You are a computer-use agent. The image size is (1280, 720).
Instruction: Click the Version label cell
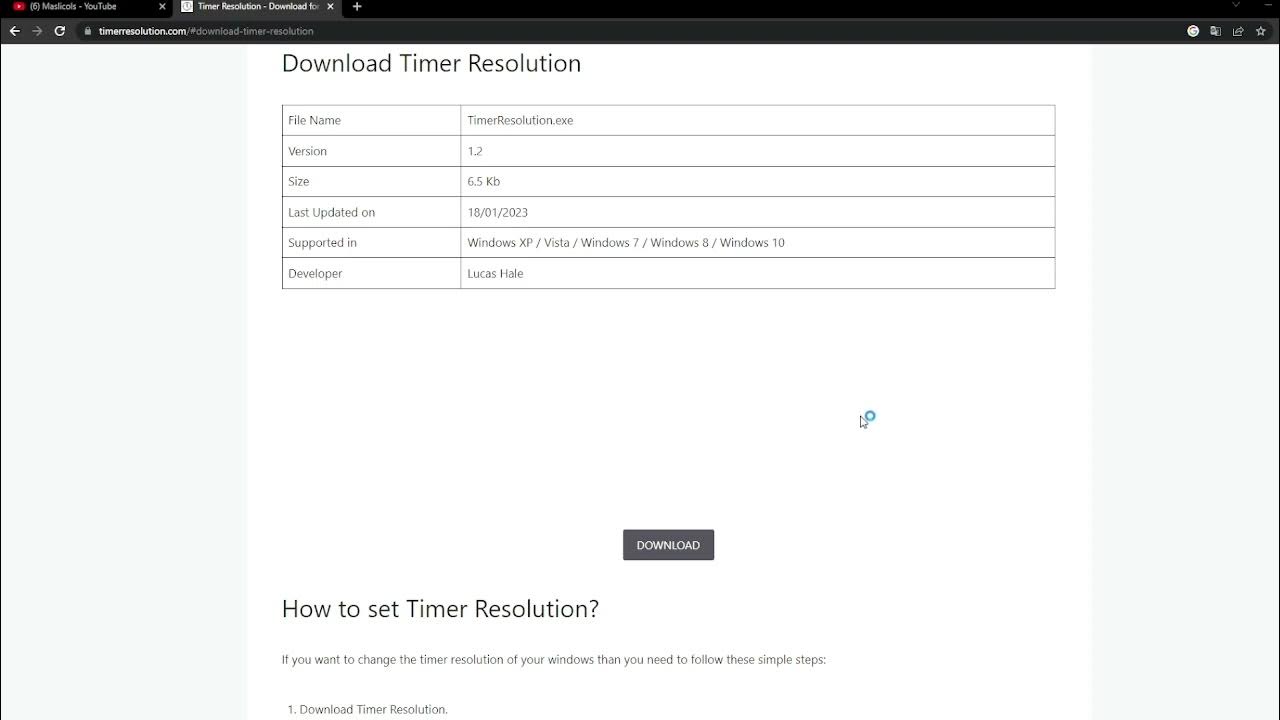point(371,151)
